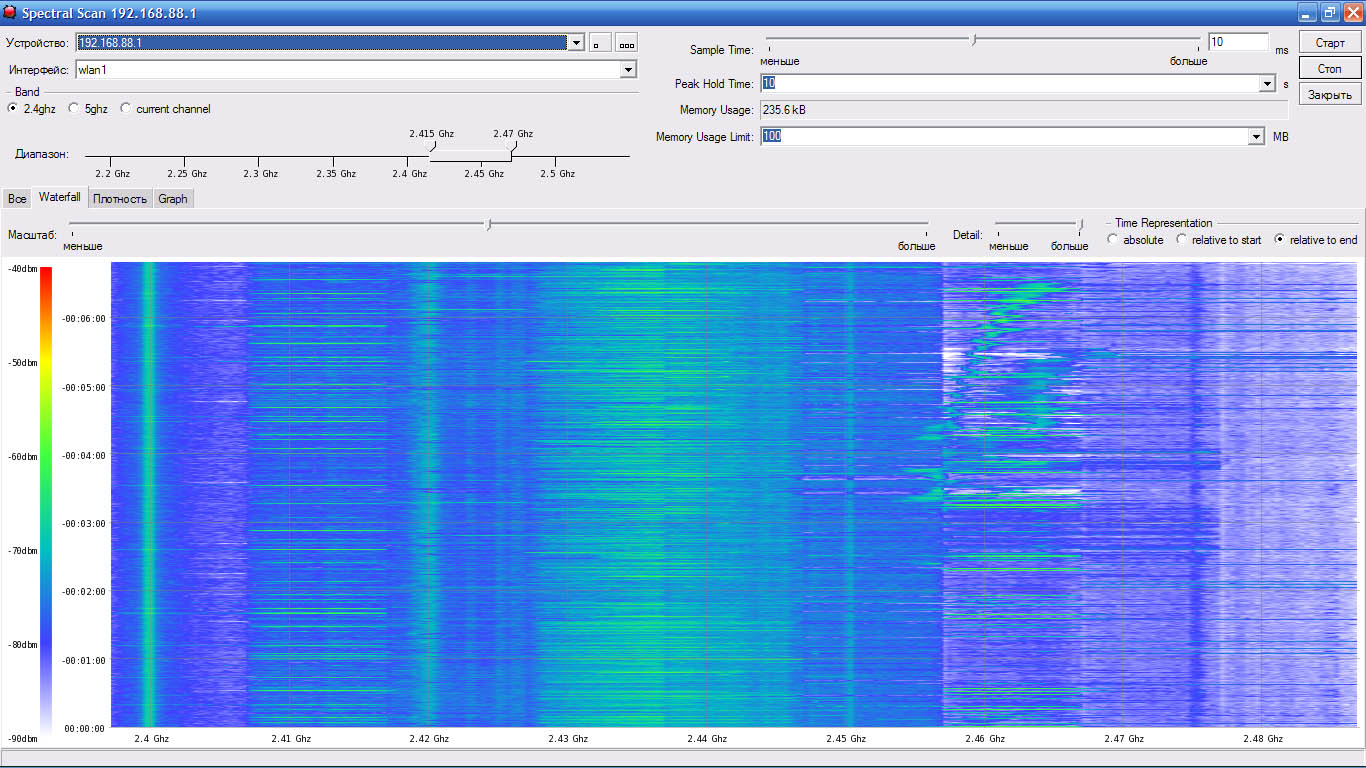Choose relative to end time representation
Viewport: 1366px width, 768px height.
tap(1279, 240)
